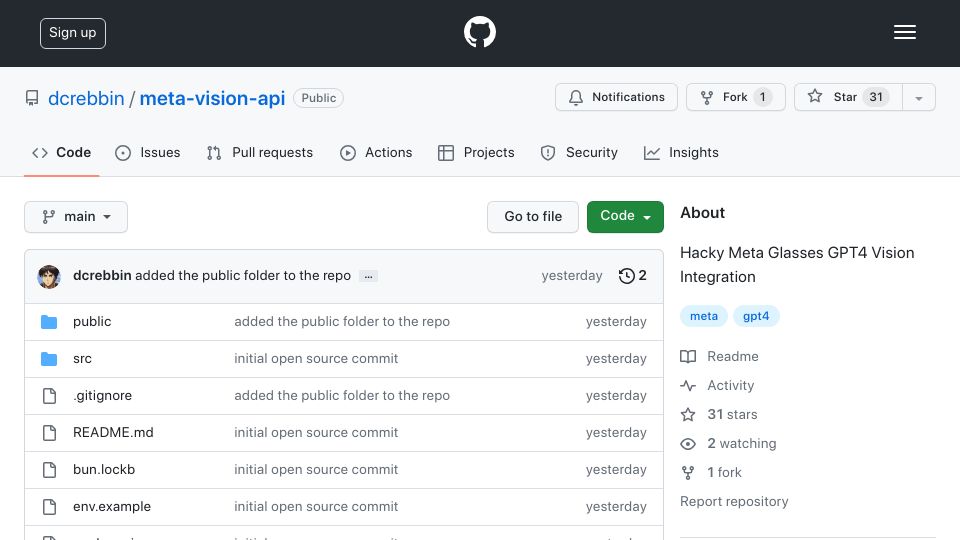The image size is (960, 540).
Task: Expand the commit message ellipsis
Action: pos(368,276)
